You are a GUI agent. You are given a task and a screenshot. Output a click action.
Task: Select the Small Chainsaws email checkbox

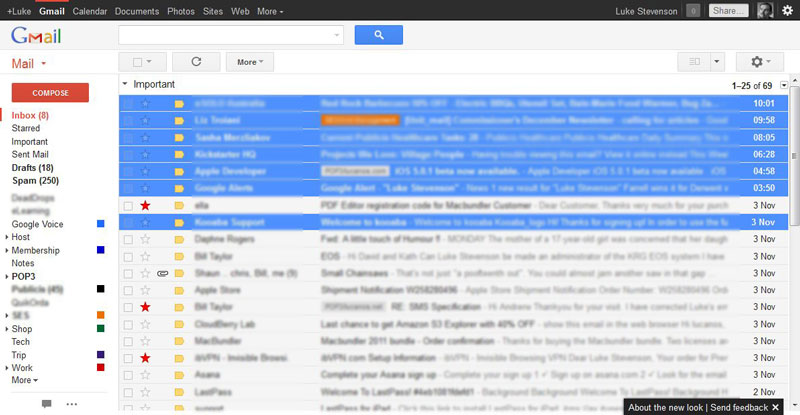coord(128,274)
